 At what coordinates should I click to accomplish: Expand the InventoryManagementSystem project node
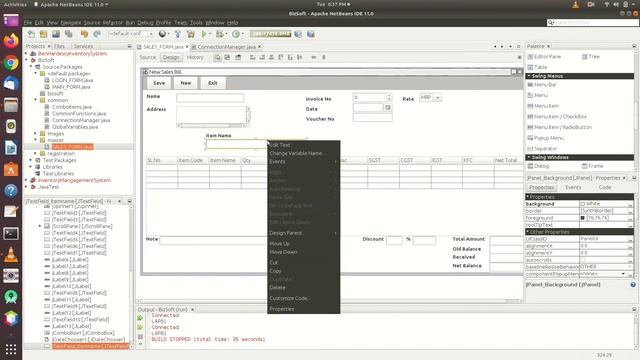pyautogui.click(x=27, y=180)
